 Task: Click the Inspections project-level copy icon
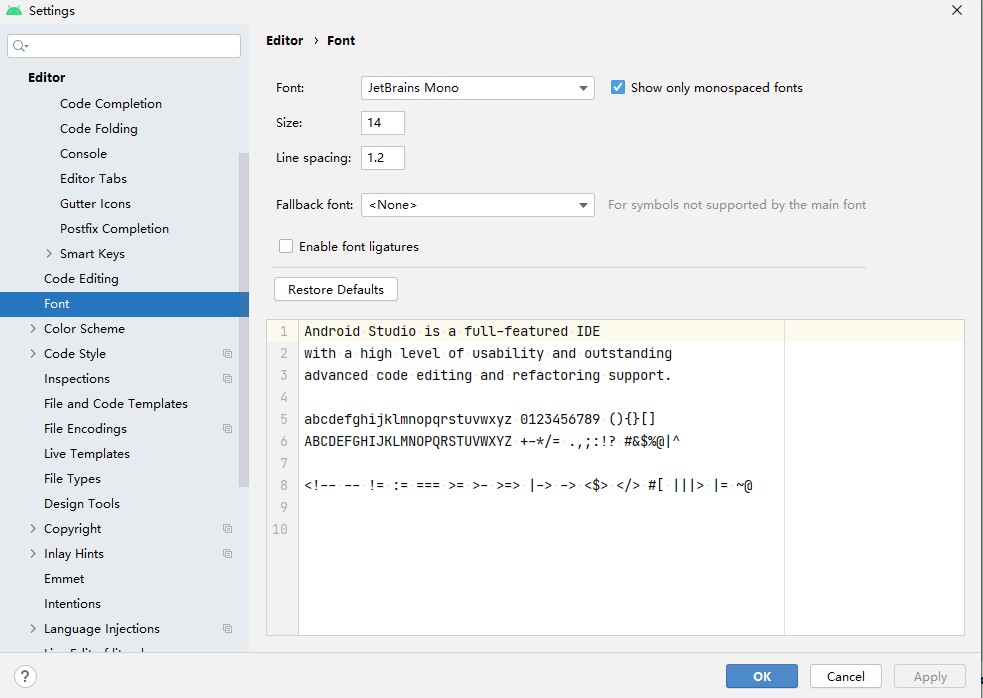pos(228,379)
